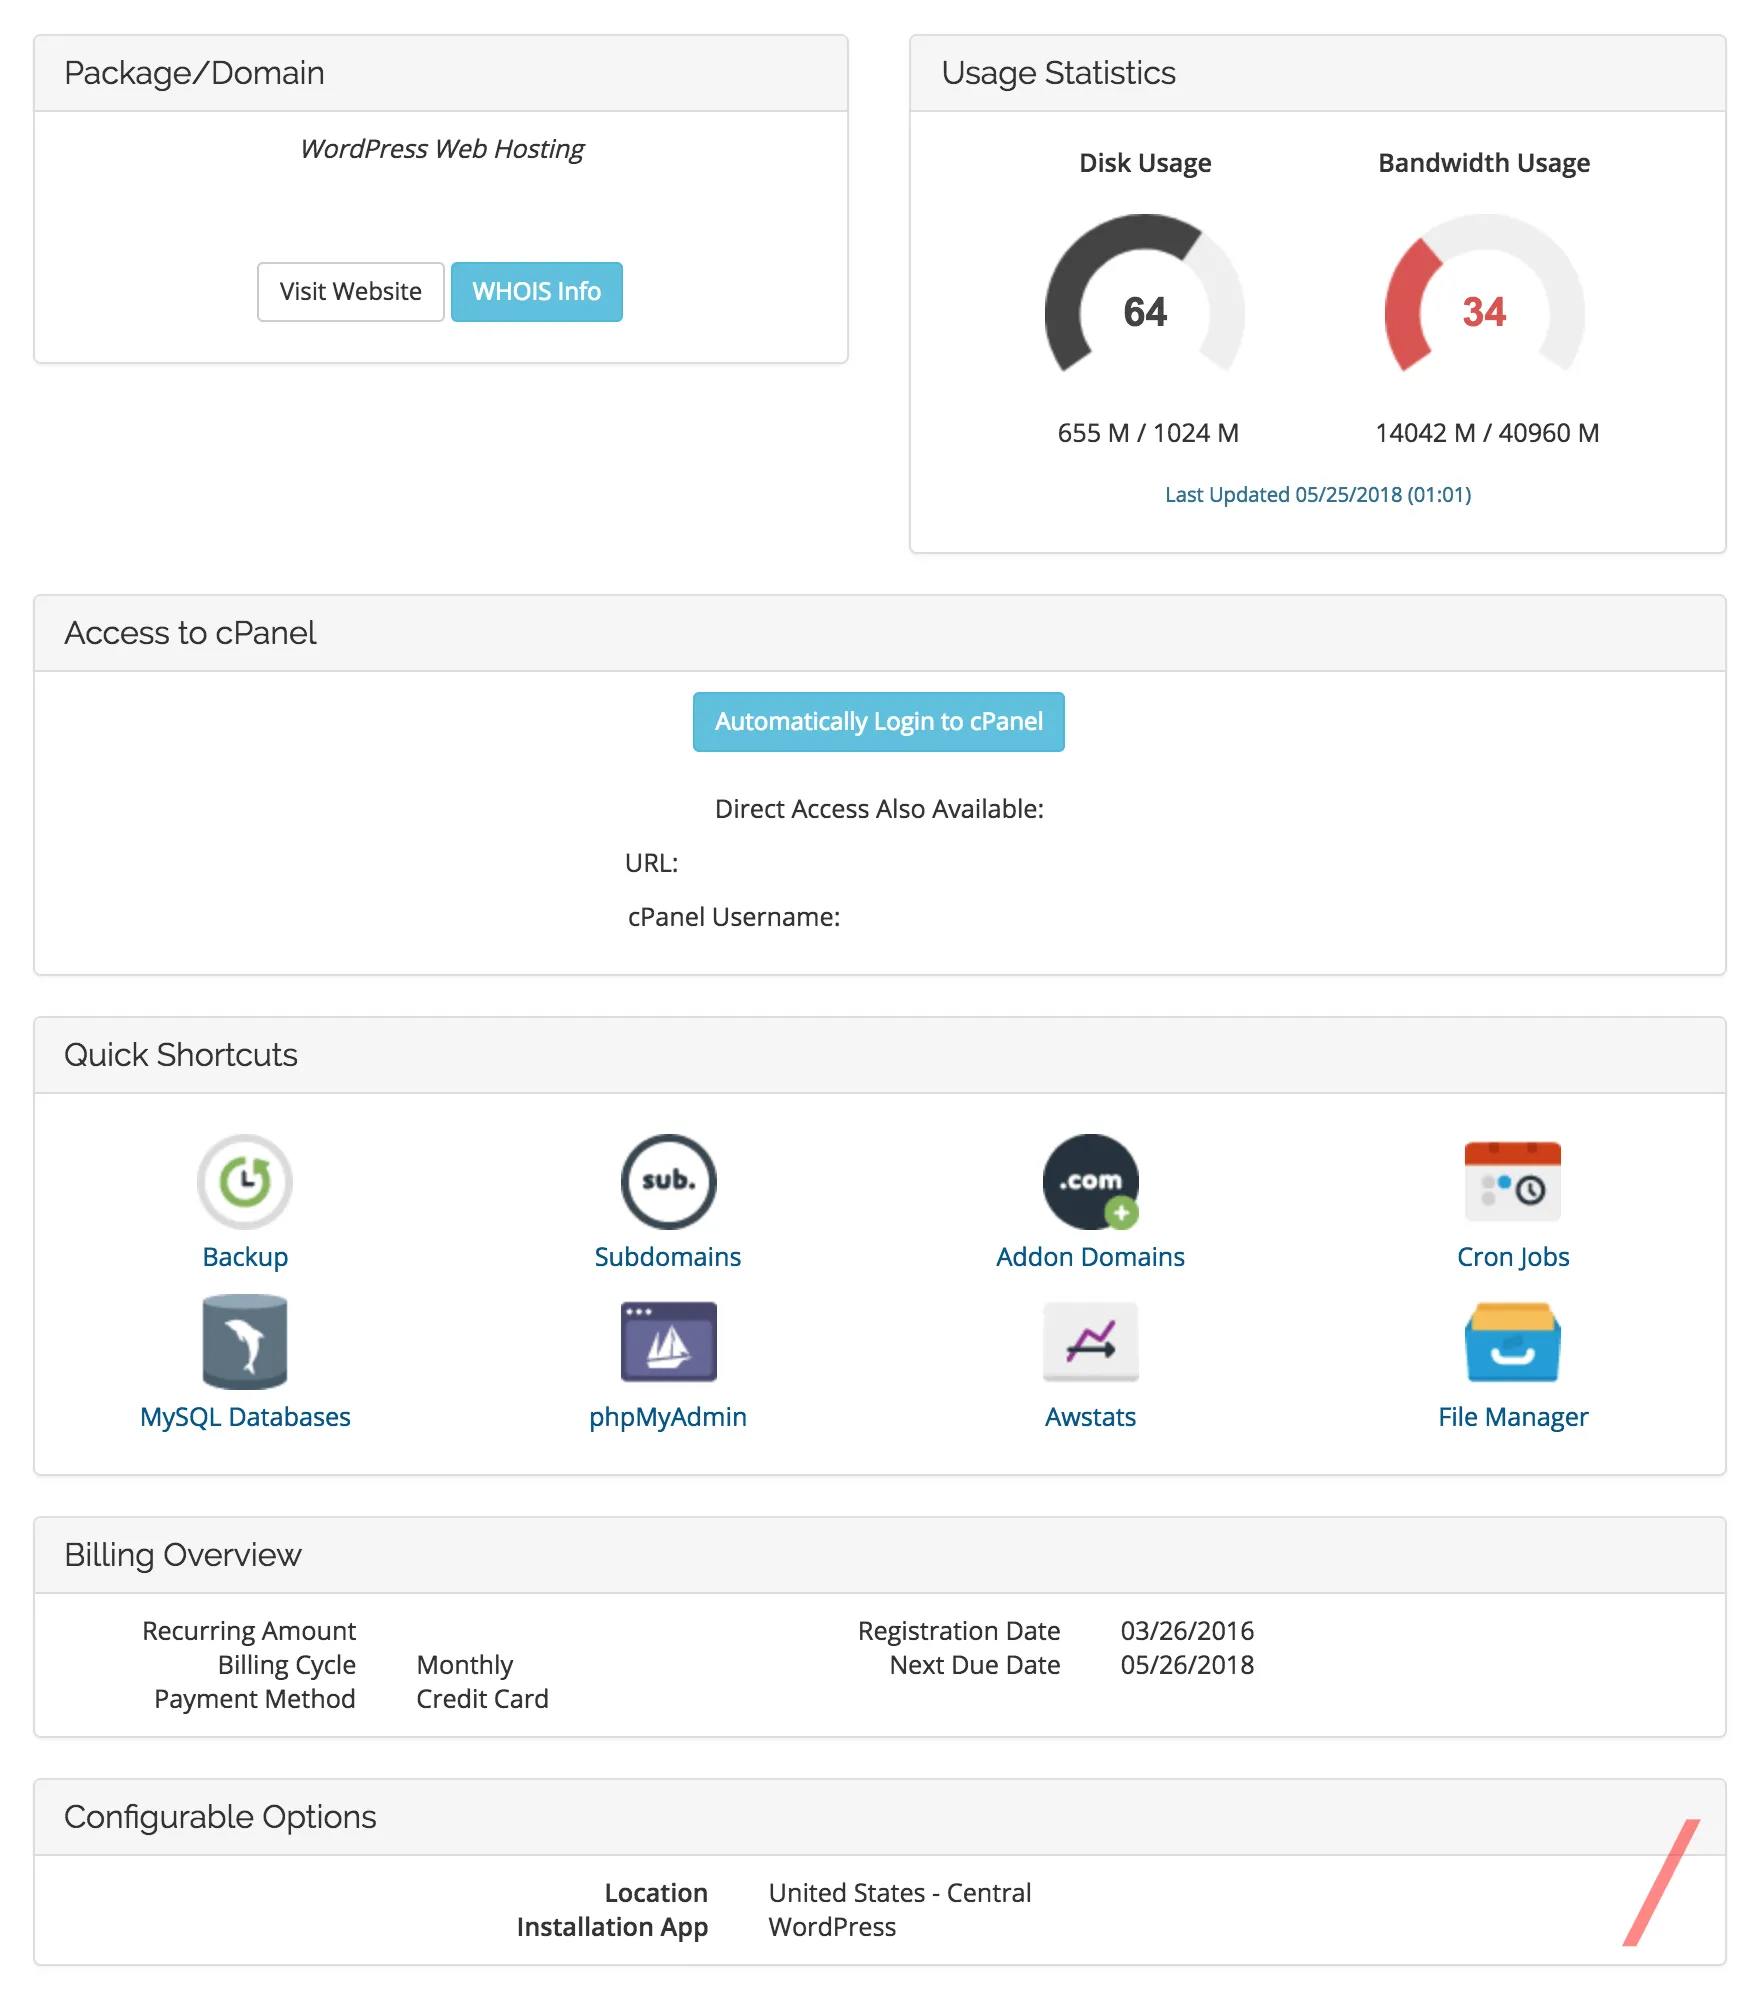Screen dimensions: 1757x2004
Task: Open the MySQL Databases text link
Action: (x=245, y=1417)
